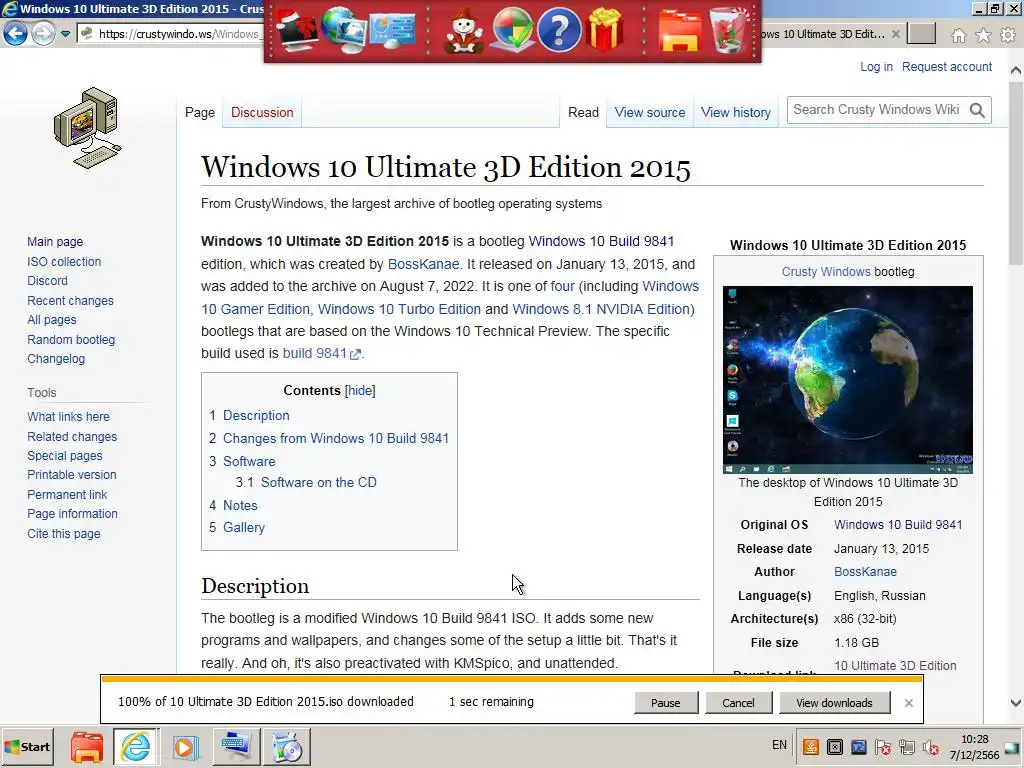This screenshot has width=1024, height=768.
Task: Switch to the Page tab
Action: [x=200, y=112]
